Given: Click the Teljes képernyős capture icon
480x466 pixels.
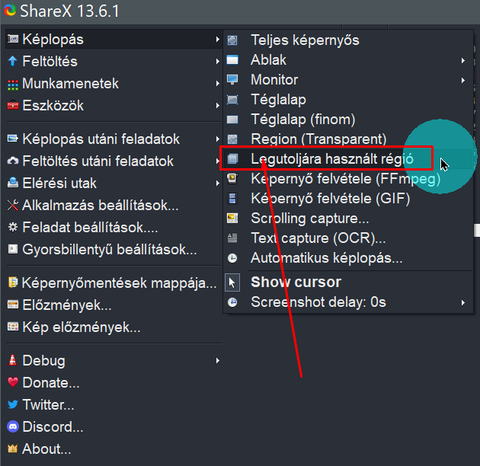Looking at the screenshot, I should click(232, 40).
